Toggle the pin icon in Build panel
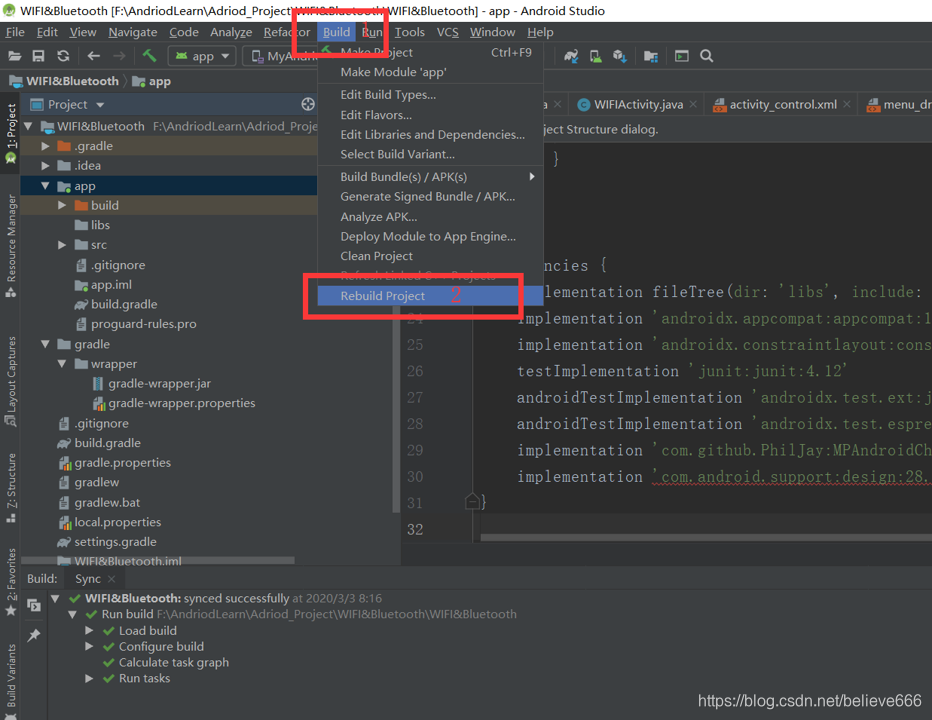 tap(34, 635)
